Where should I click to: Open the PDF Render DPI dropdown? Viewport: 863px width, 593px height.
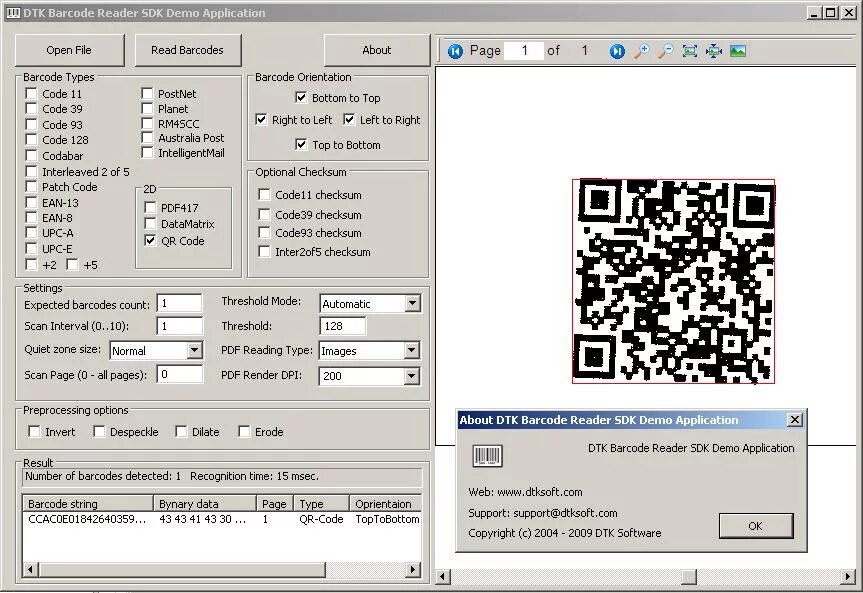(412, 376)
